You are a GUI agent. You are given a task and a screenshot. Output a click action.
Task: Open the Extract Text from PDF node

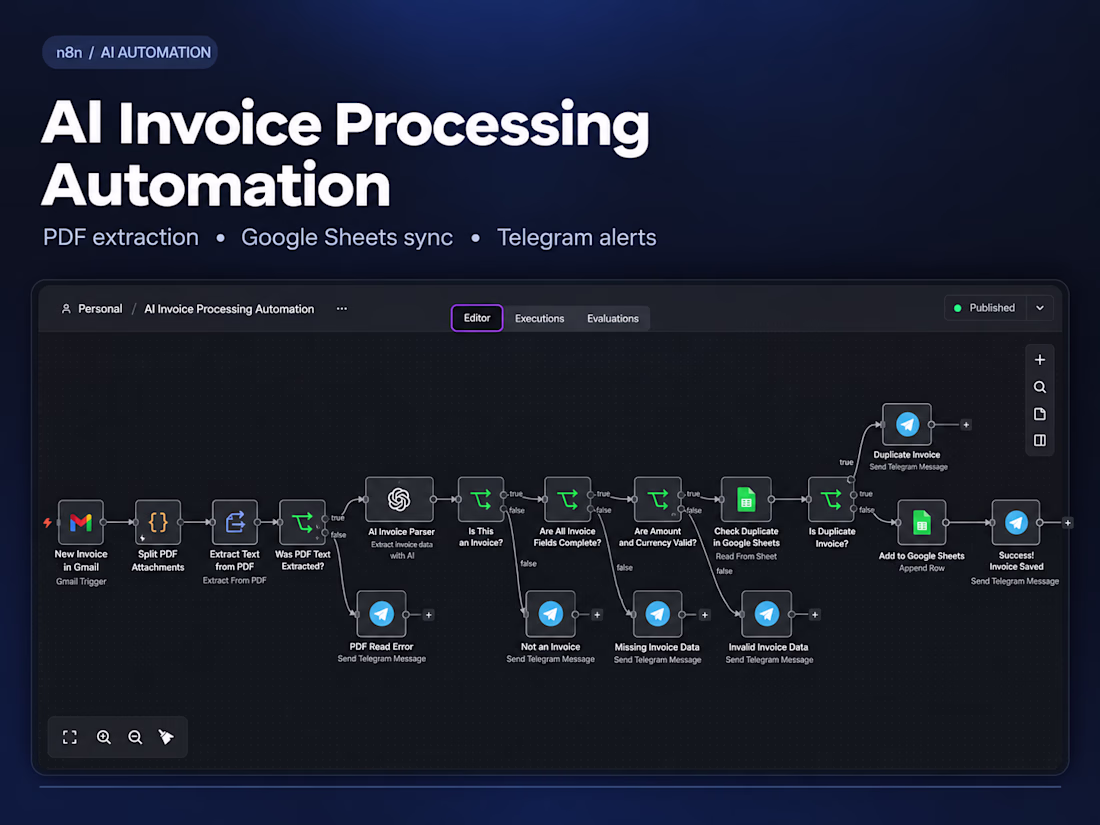pos(234,522)
